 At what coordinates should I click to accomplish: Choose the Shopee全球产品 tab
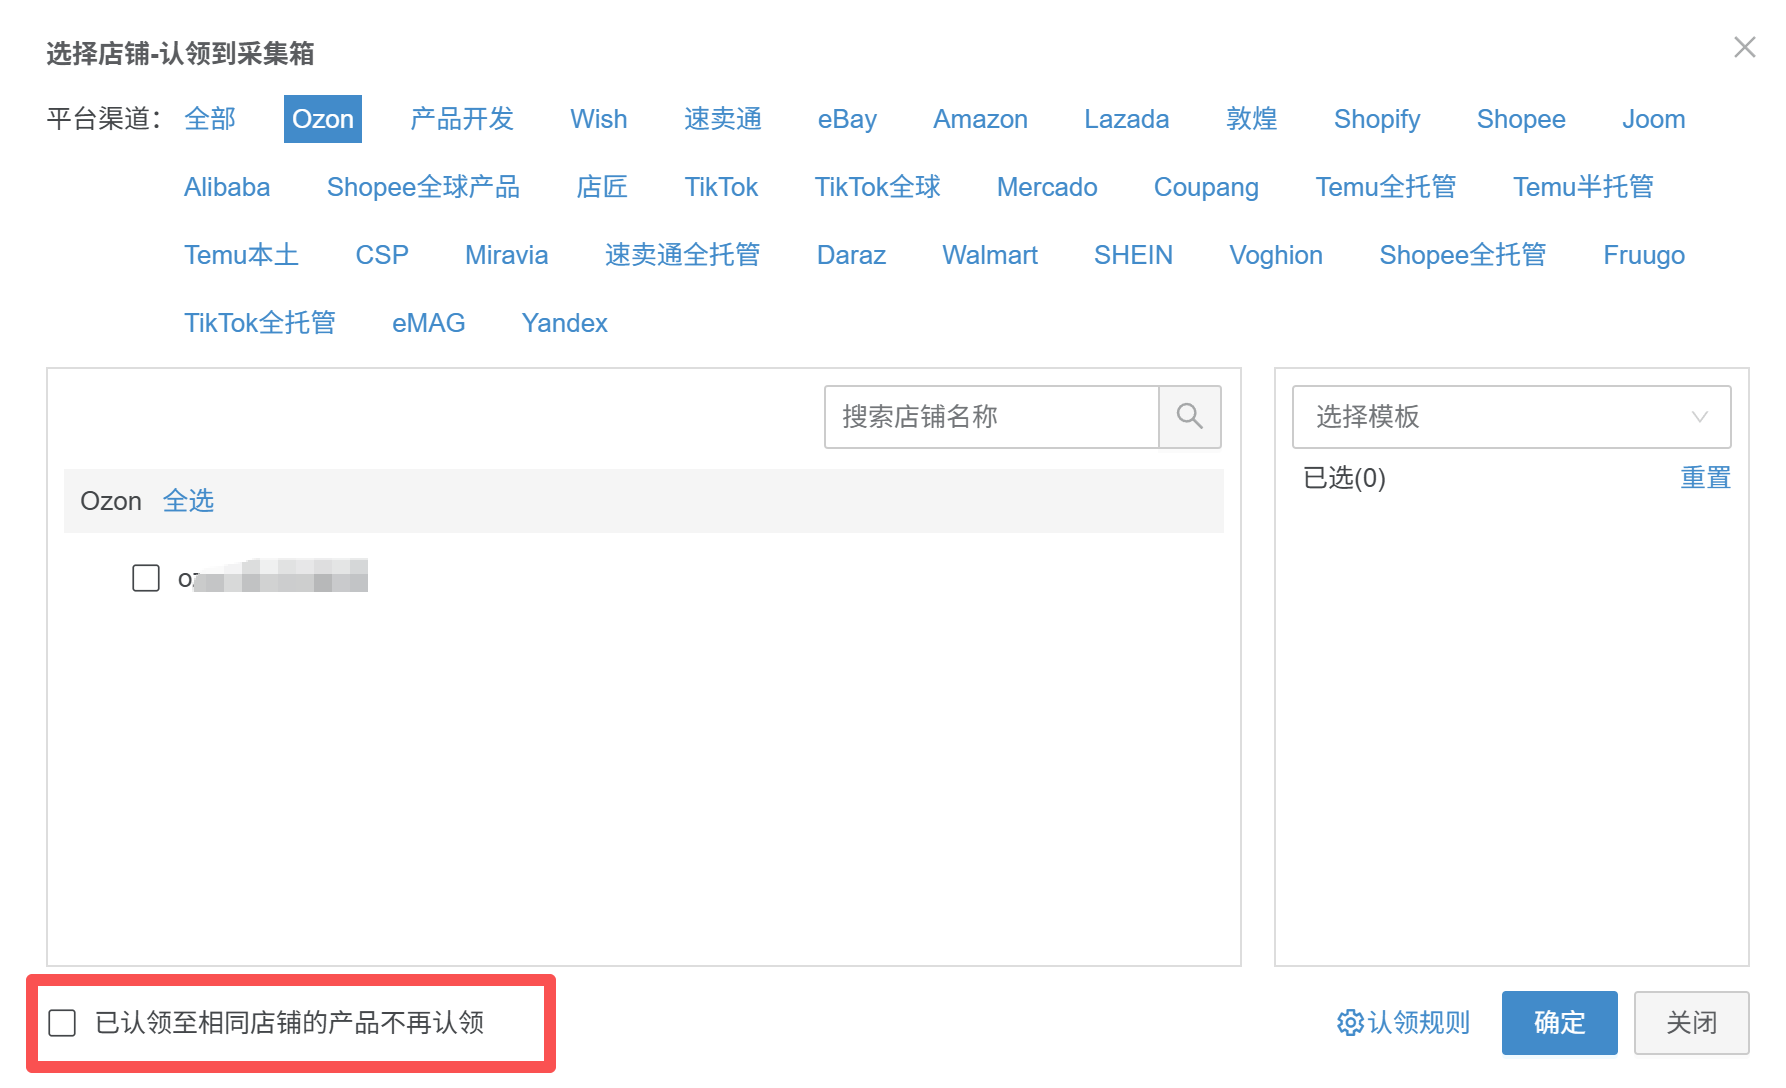[x=423, y=187]
